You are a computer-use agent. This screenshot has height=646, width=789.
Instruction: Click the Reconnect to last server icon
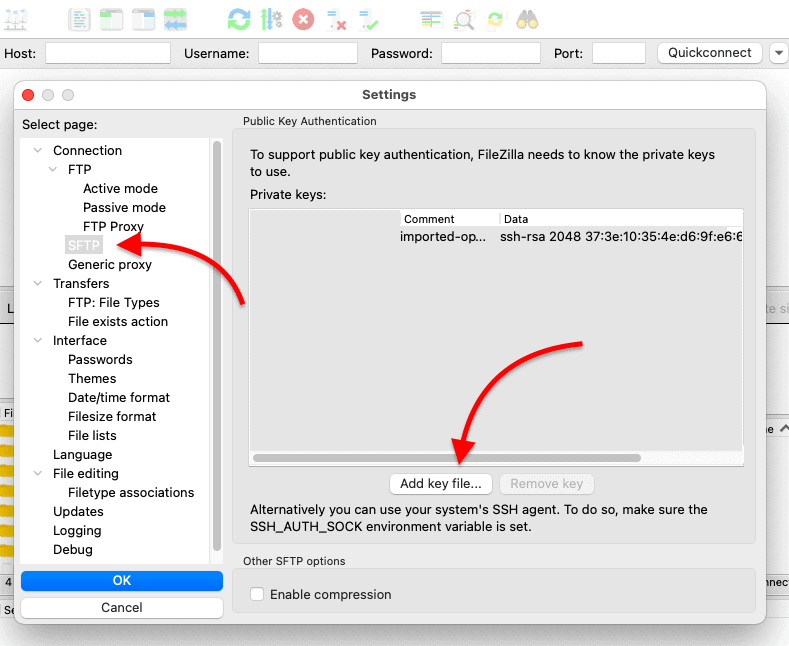[368, 20]
